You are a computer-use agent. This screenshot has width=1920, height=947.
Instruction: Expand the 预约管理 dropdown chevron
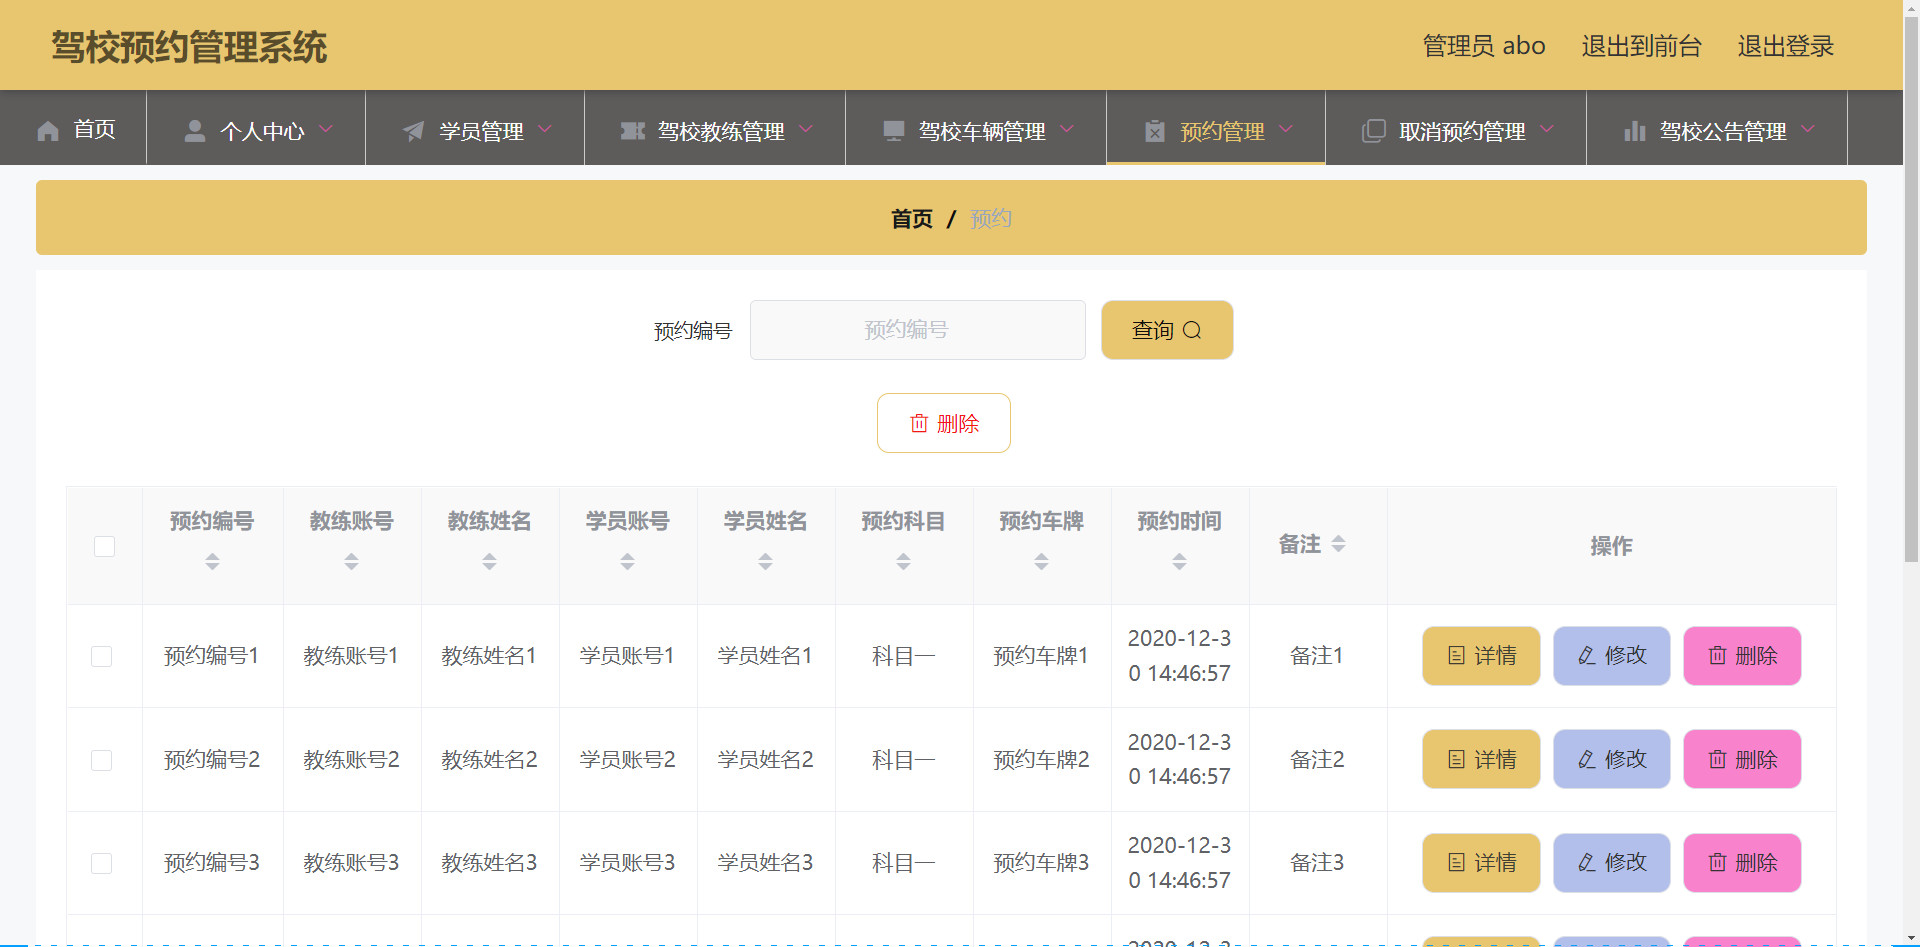(1286, 129)
